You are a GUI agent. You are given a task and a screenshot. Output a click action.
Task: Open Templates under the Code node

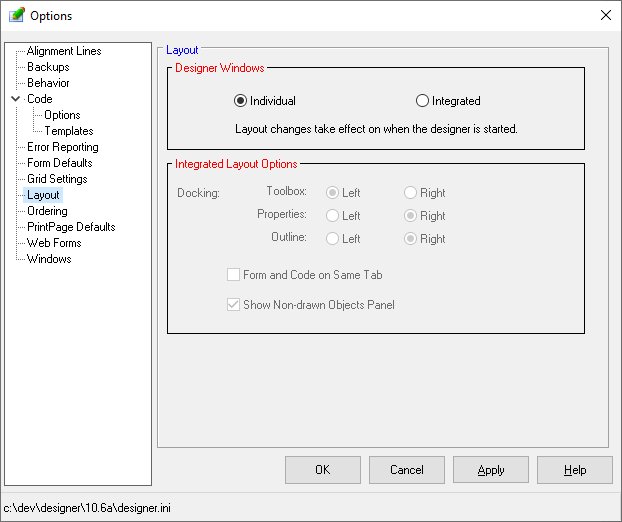coord(68,131)
